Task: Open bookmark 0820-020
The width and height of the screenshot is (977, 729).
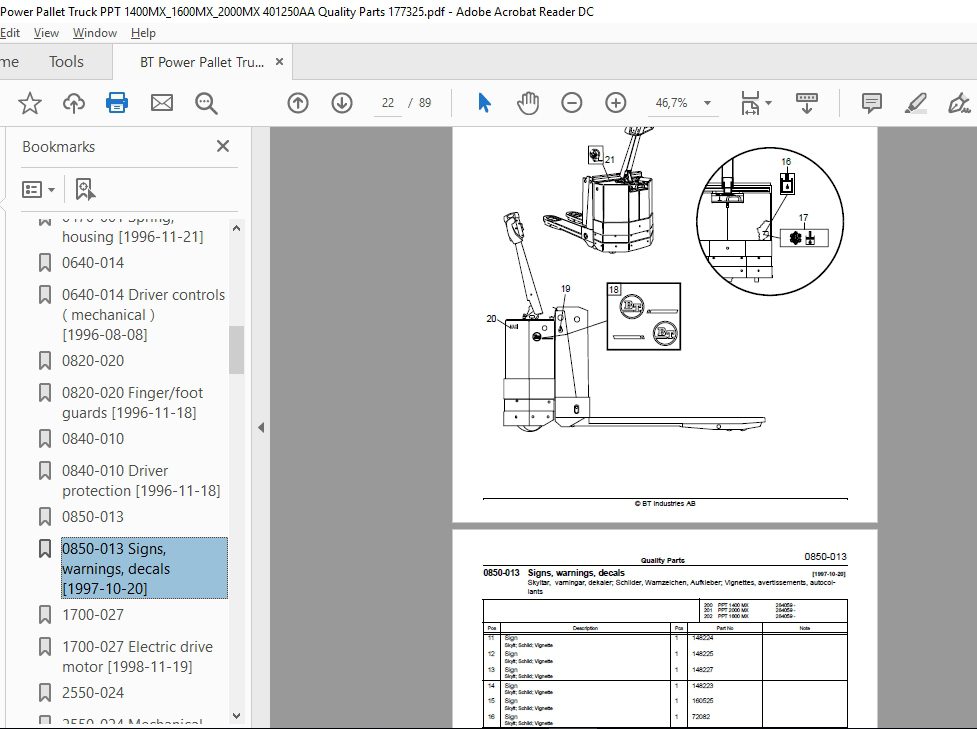Action: [93, 361]
